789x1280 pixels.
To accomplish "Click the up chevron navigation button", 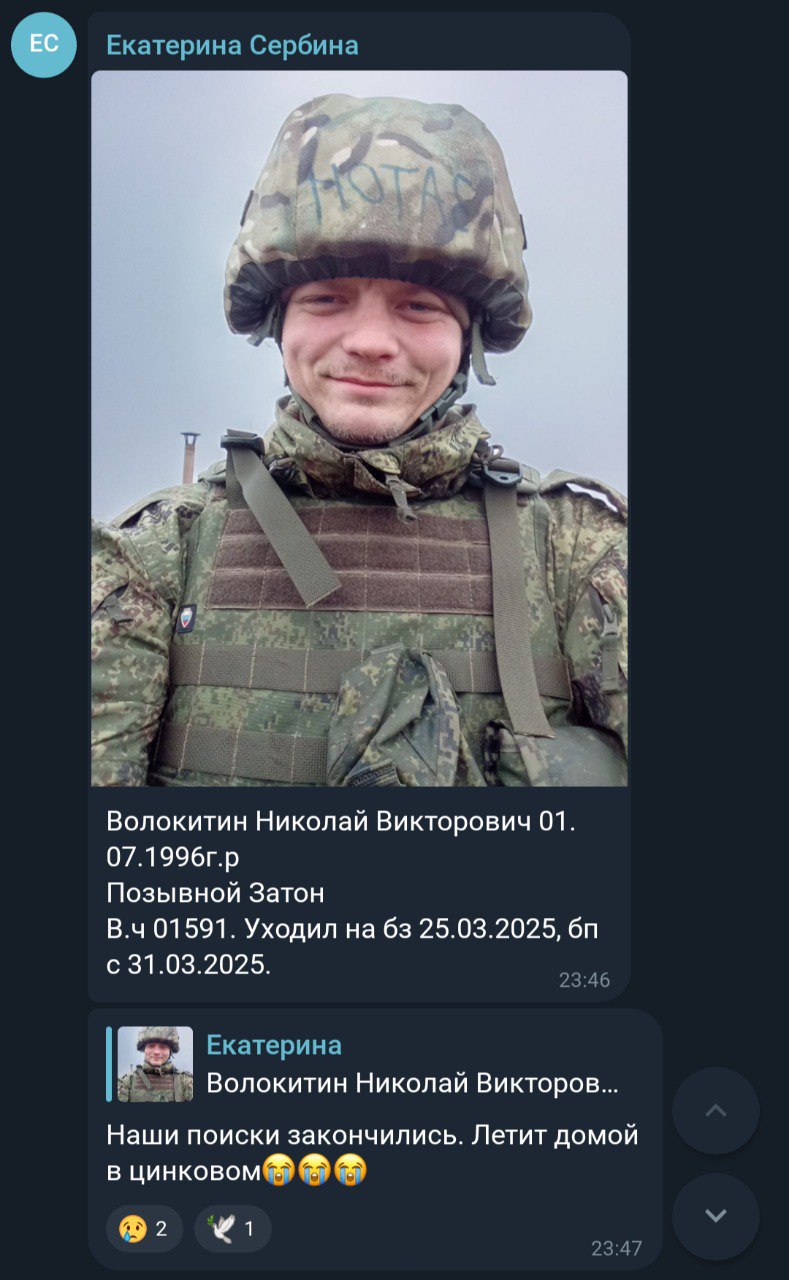I will click(715, 1111).
